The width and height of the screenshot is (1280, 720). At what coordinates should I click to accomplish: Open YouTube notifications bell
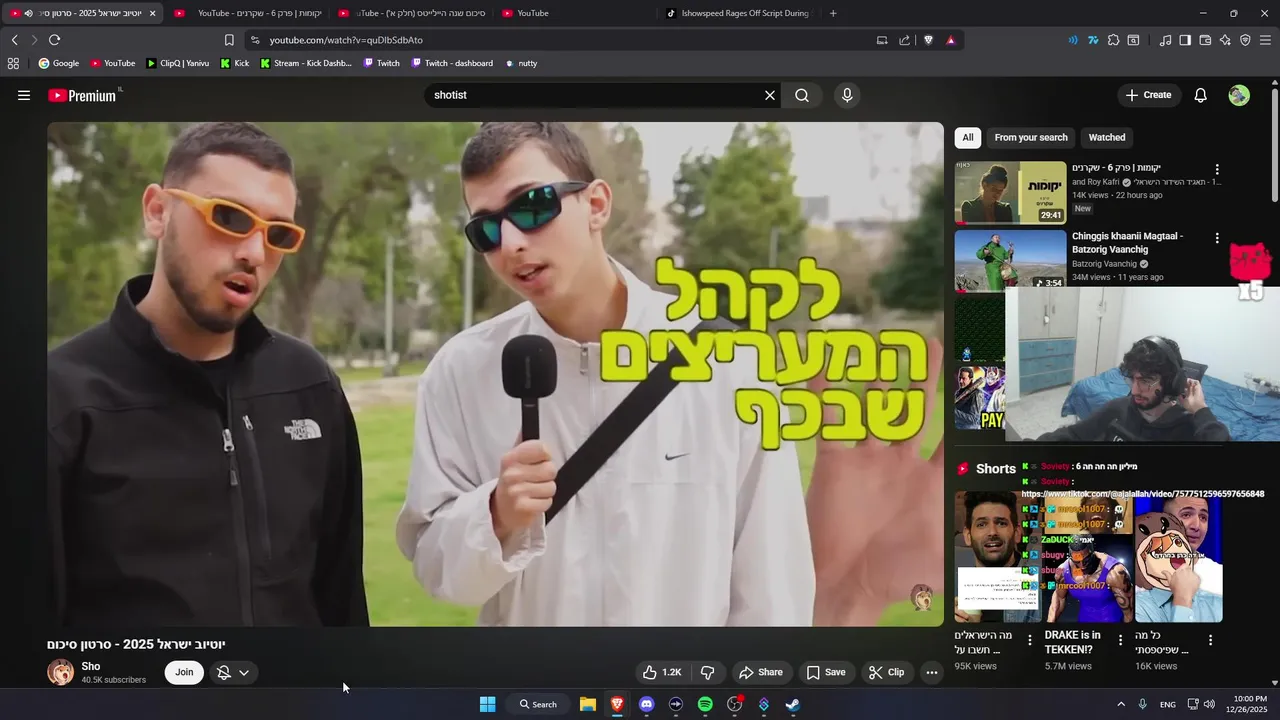1201,95
